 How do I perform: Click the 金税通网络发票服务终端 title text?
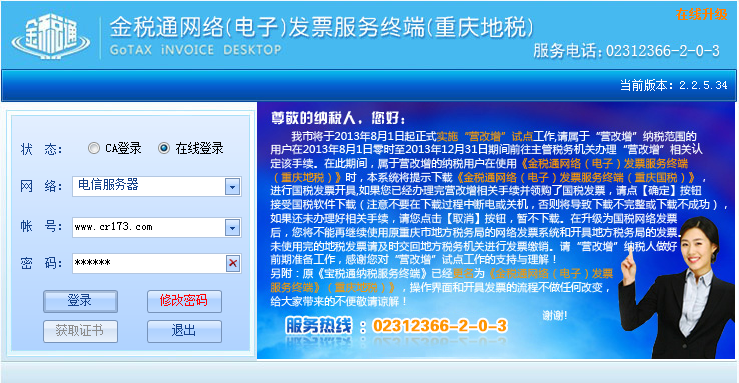[x=321, y=27]
